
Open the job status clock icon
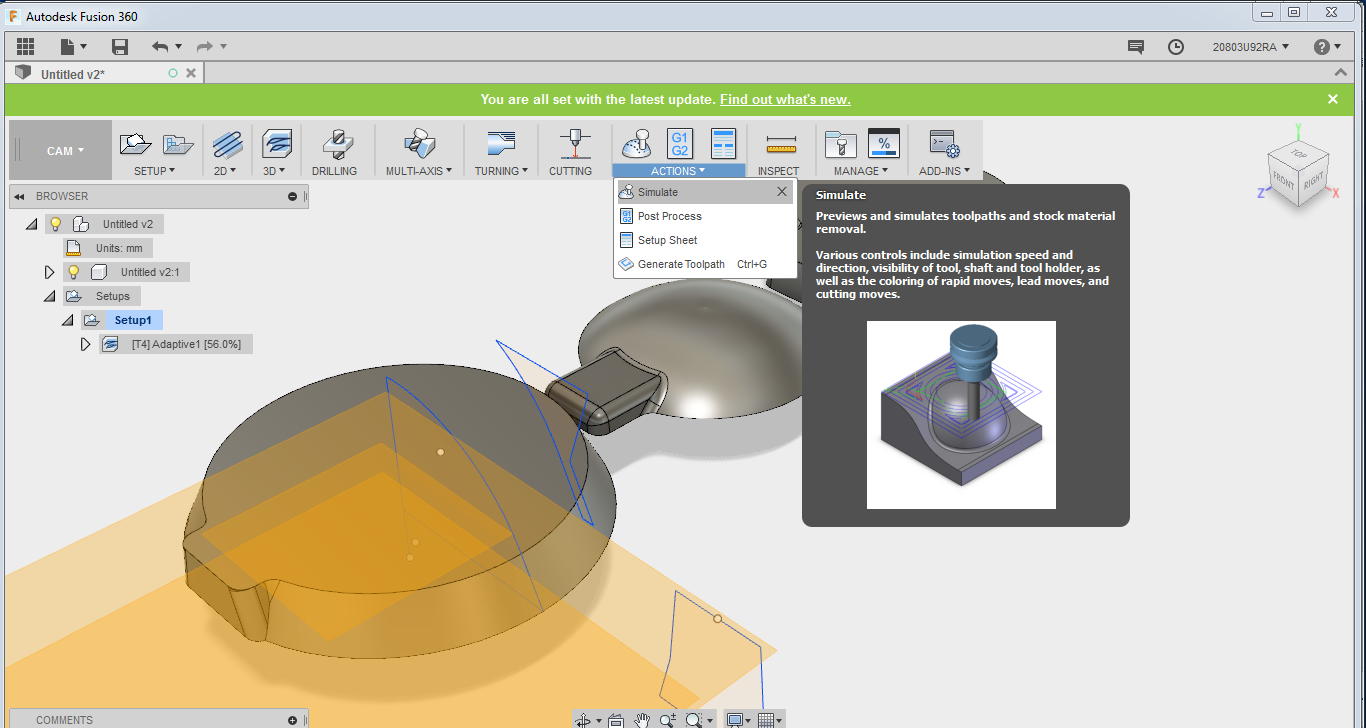click(x=1176, y=47)
